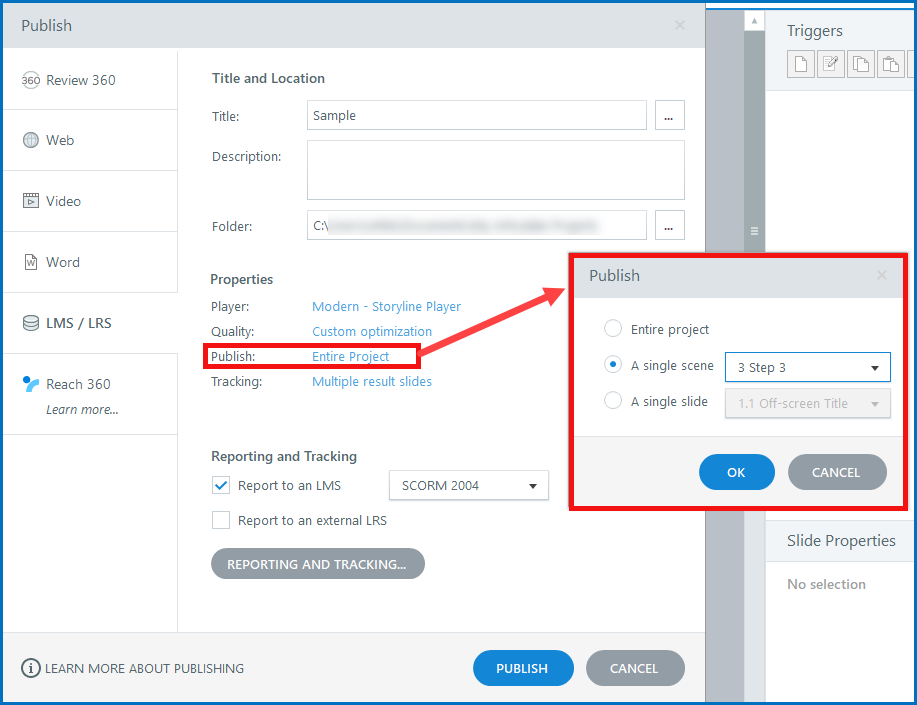Click the Description text area
Image resolution: width=917 pixels, height=705 pixels.
(495, 170)
